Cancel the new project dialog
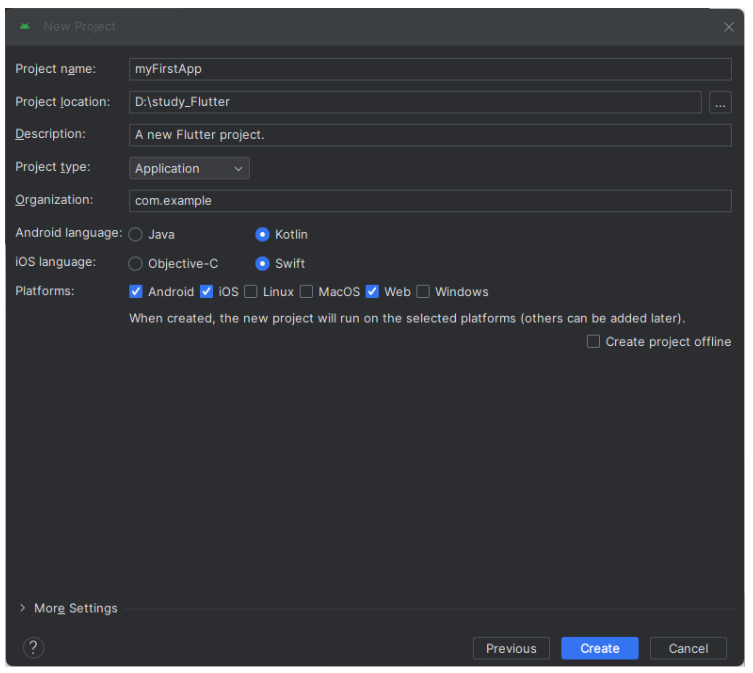This screenshot has width=753, height=673. (x=688, y=649)
